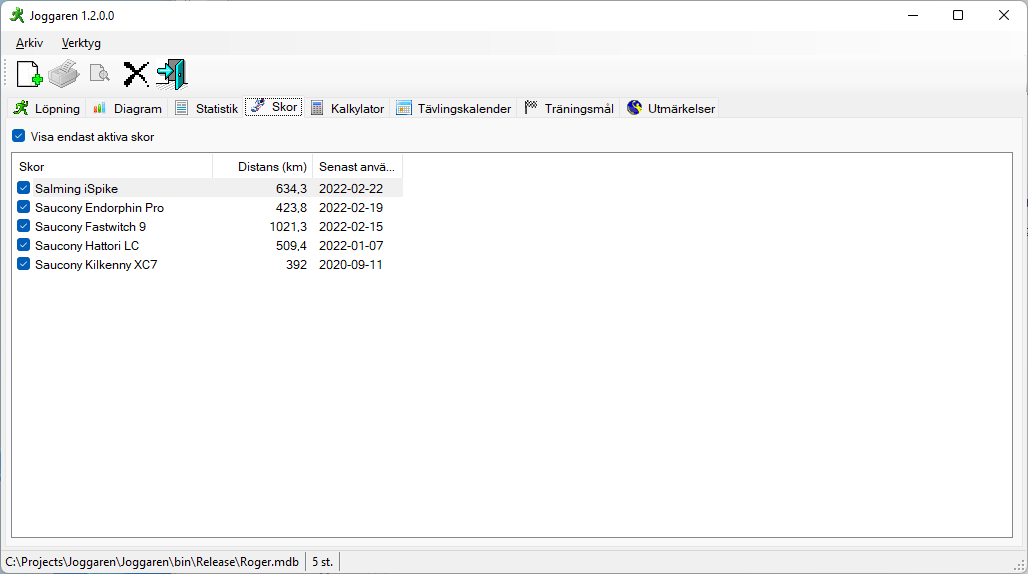This screenshot has width=1028, height=574.
Task: Select the Saucony Kilkenny XC7 name
Action: 96,265
